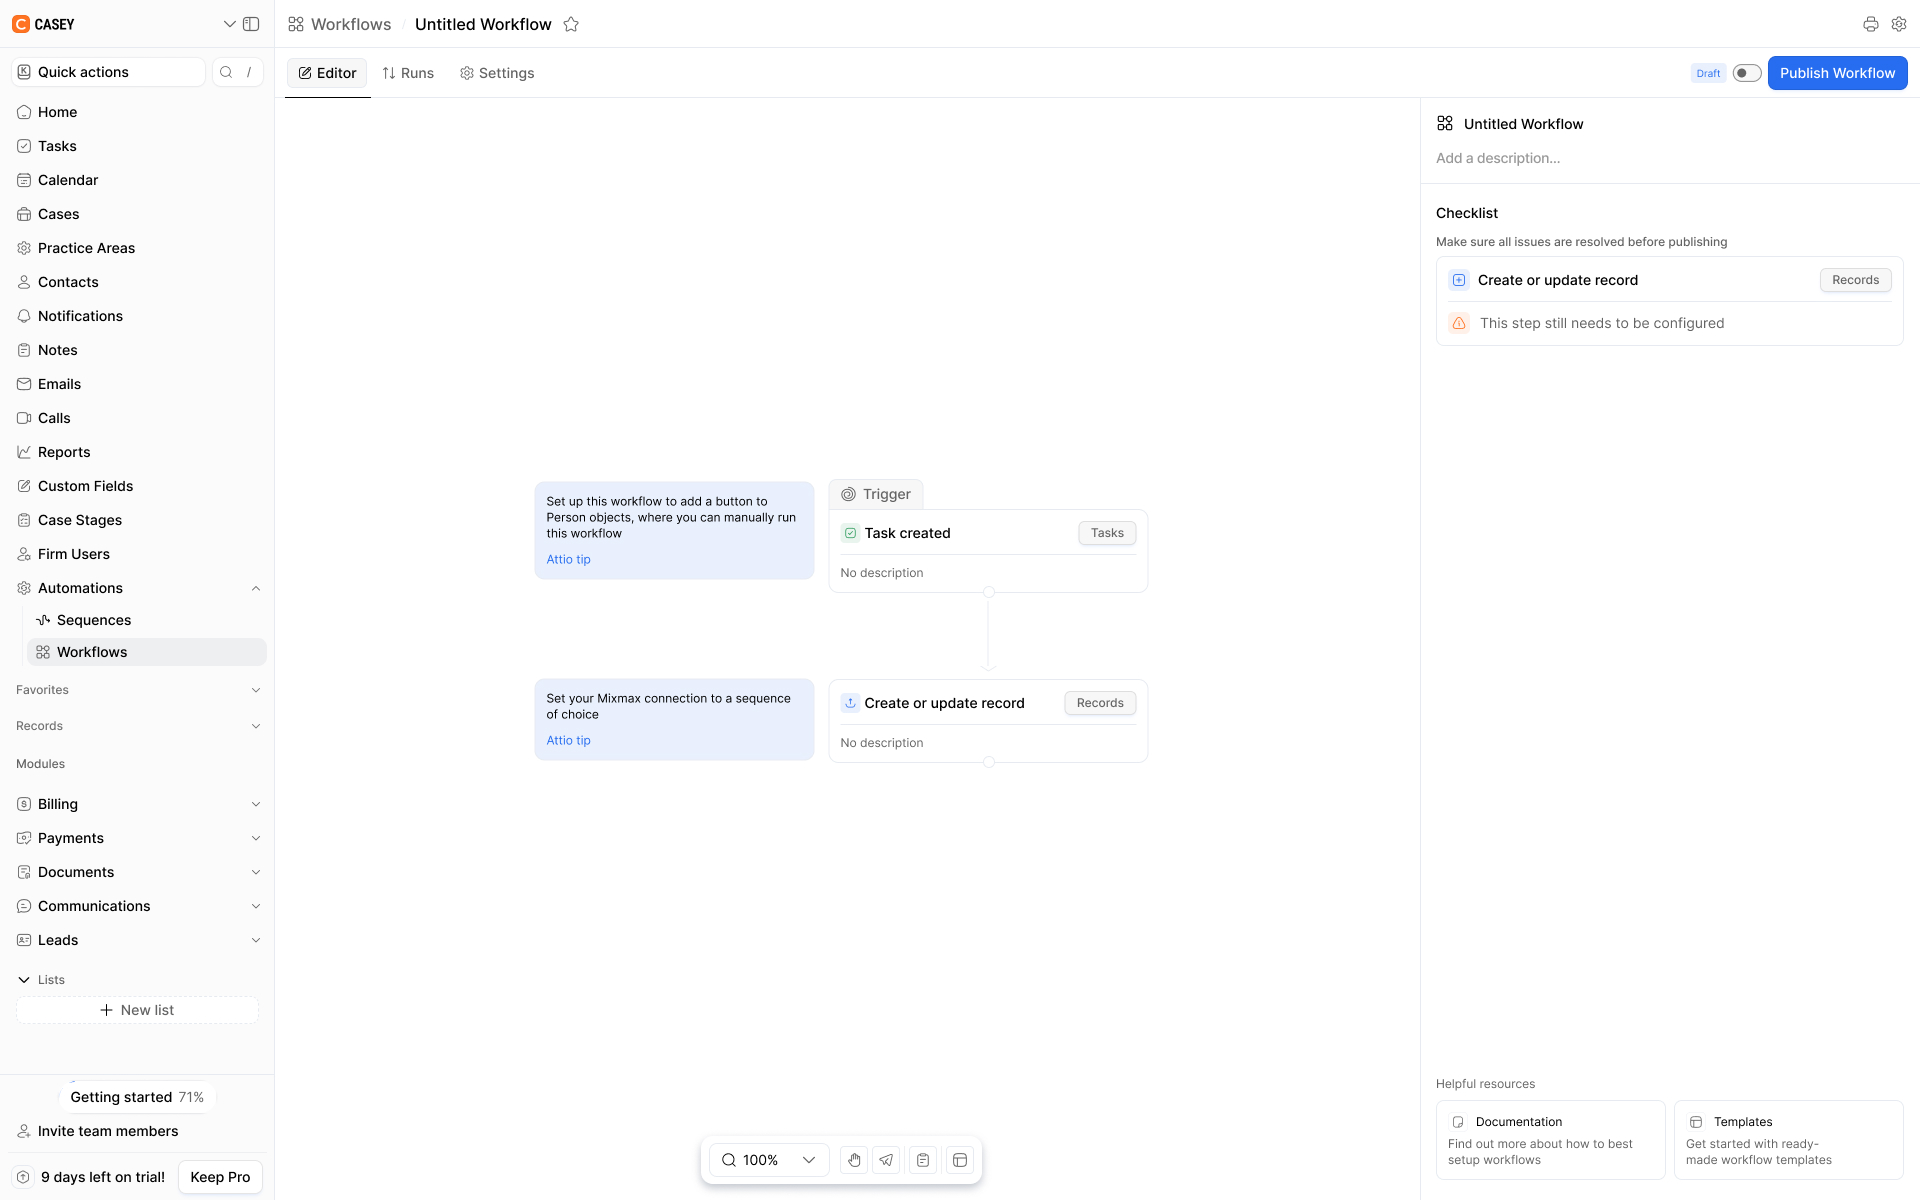The width and height of the screenshot is (1920, 1200).
Task: Open the Documentation resource card
Action: tap(1551, 1140)
